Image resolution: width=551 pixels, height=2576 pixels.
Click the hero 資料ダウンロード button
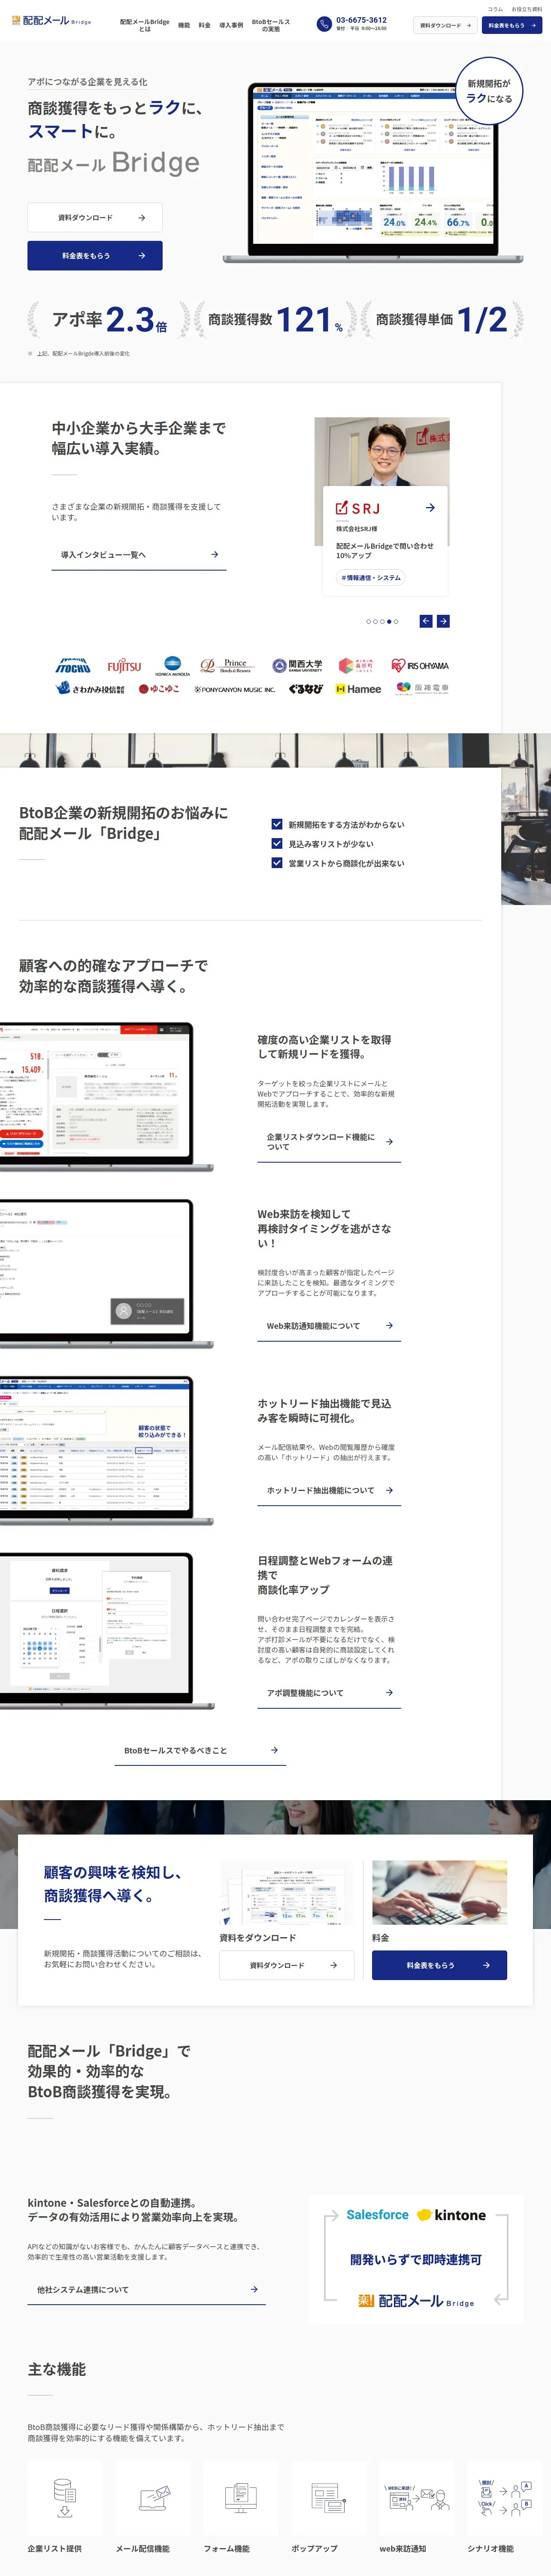[95, 217]
